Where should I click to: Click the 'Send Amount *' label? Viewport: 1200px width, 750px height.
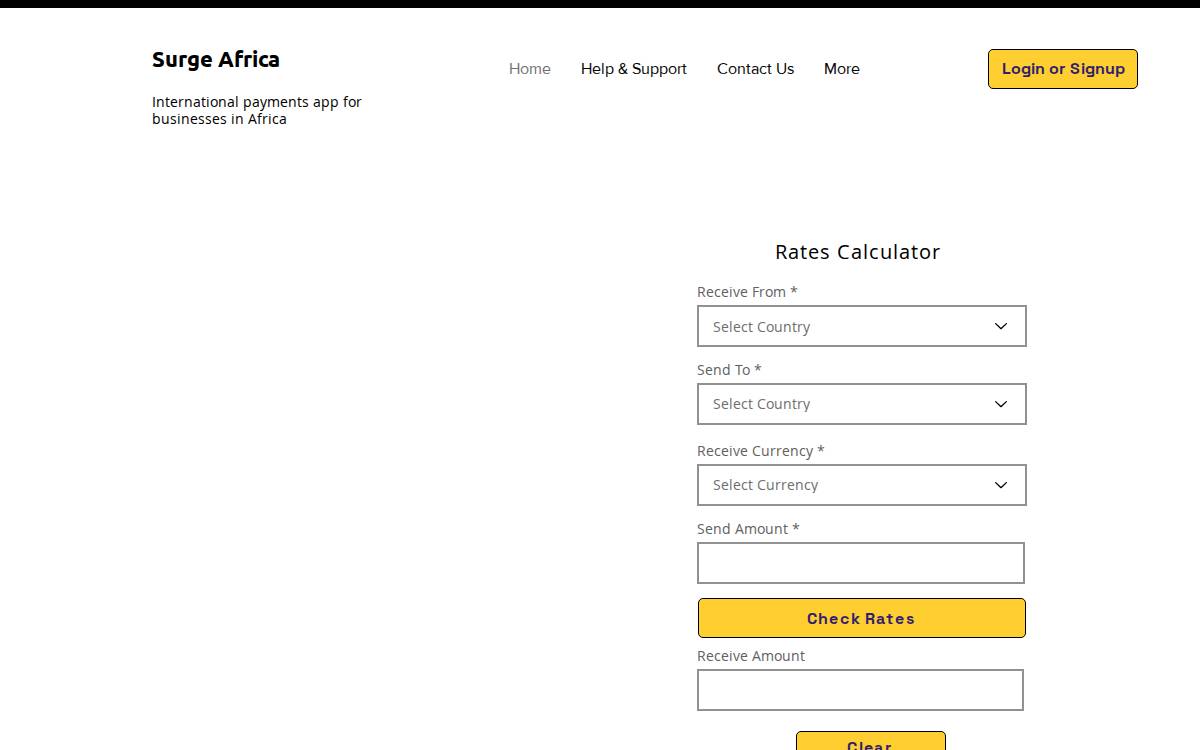[748, 529]
